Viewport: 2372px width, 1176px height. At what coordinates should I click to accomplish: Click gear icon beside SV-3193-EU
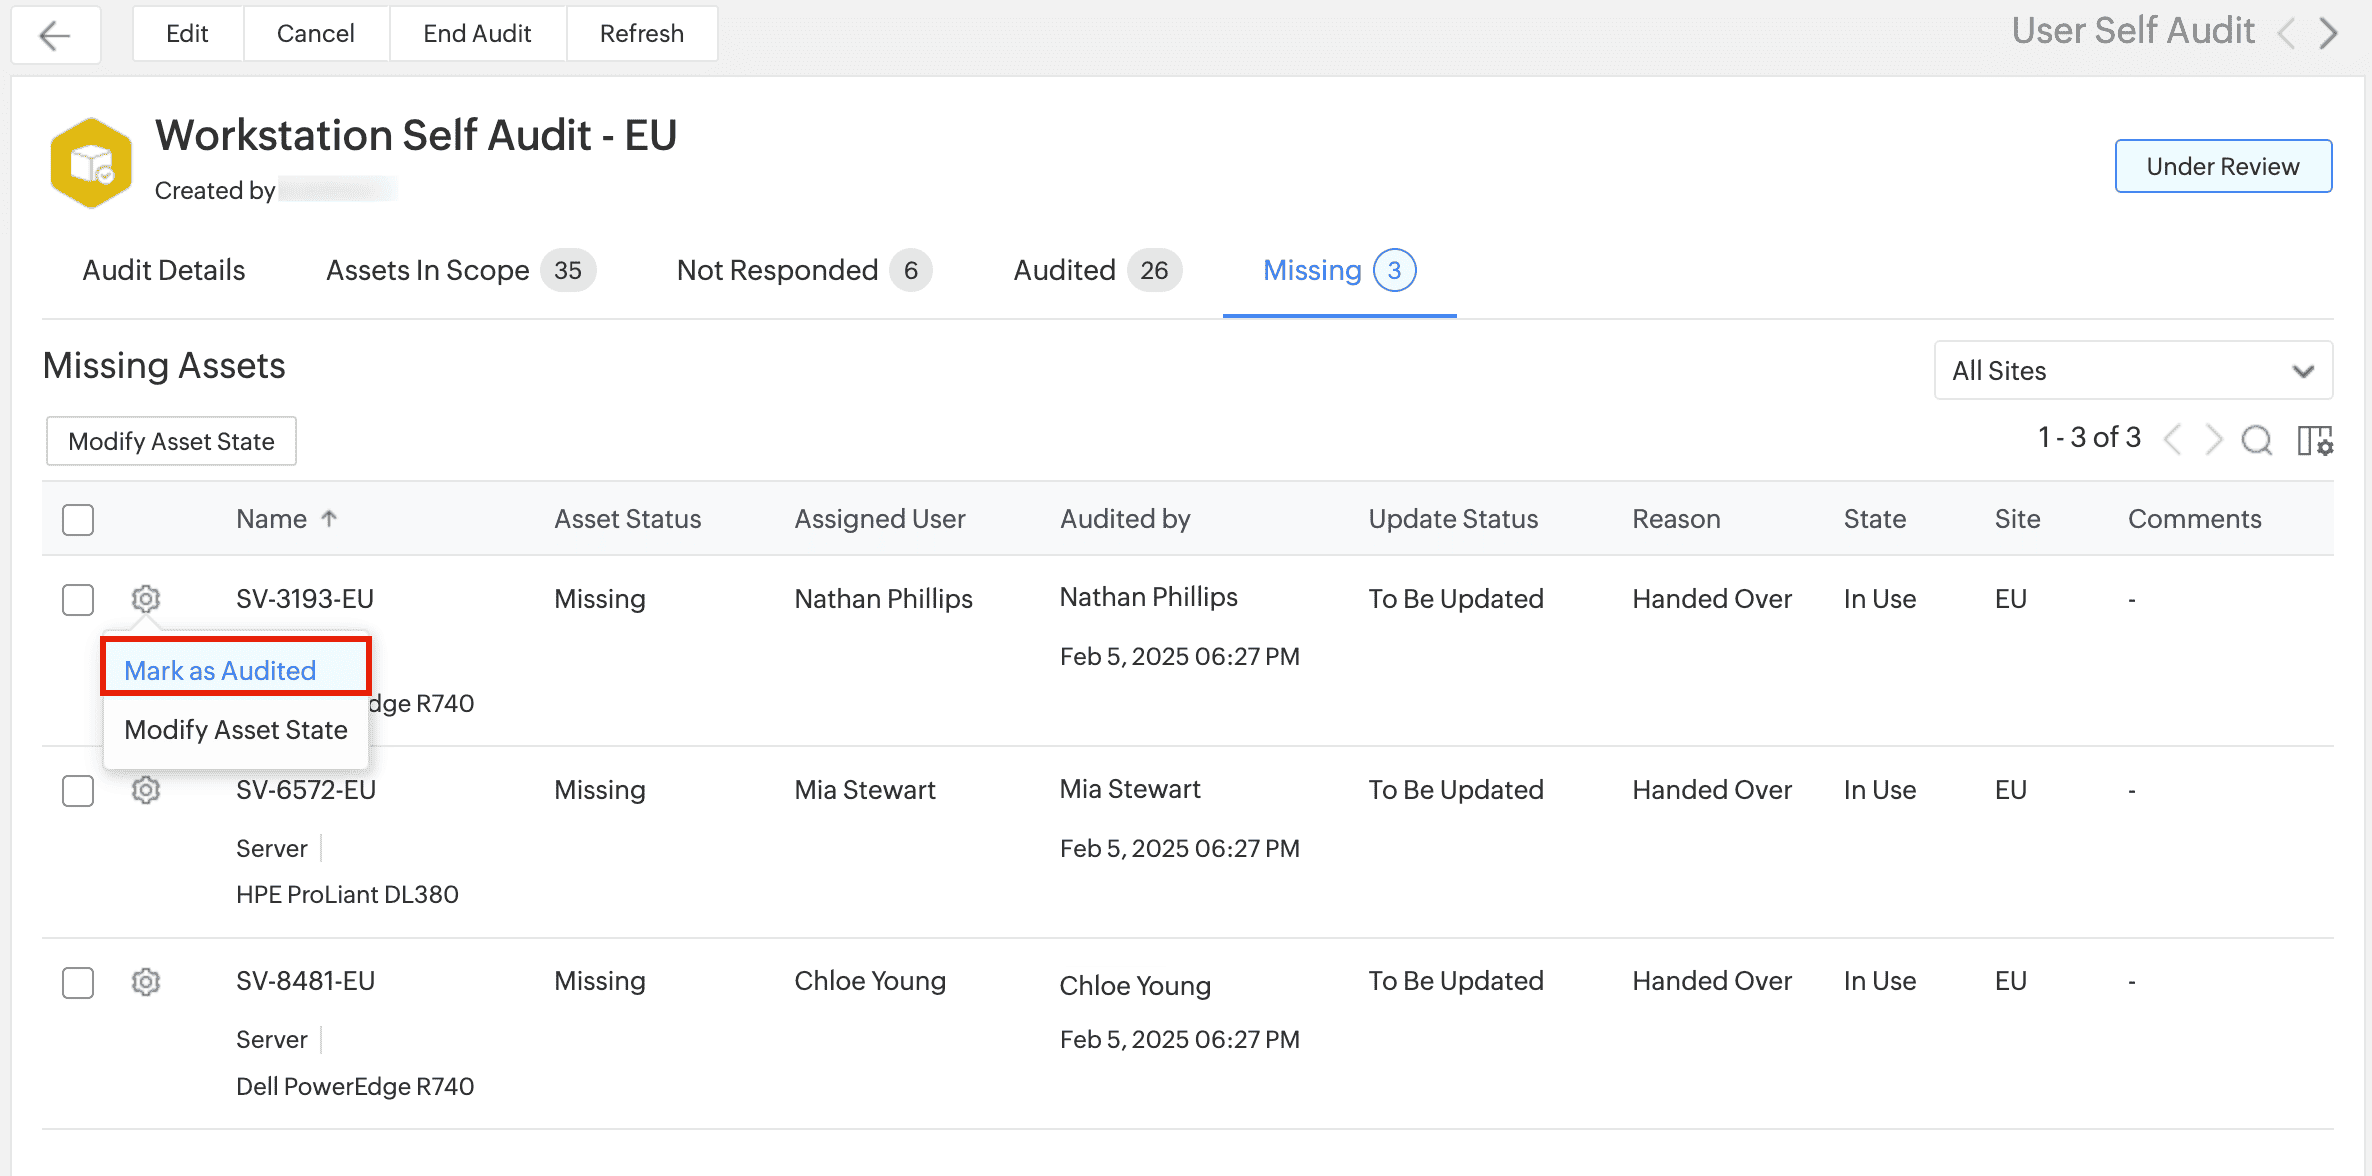tap(146, 599)
